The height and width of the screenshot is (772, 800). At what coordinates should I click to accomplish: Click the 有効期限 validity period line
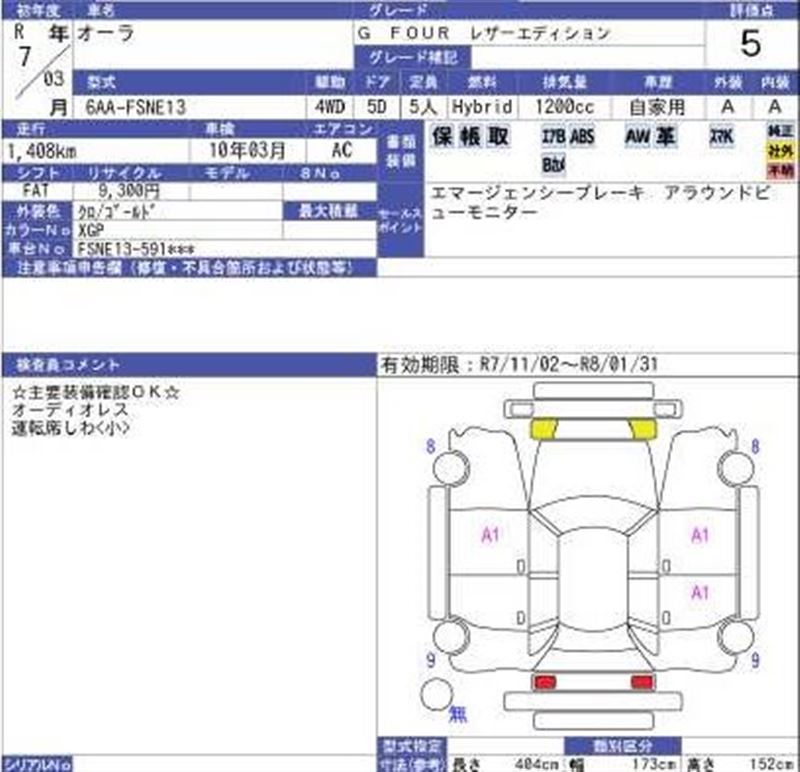pos(519,364)
